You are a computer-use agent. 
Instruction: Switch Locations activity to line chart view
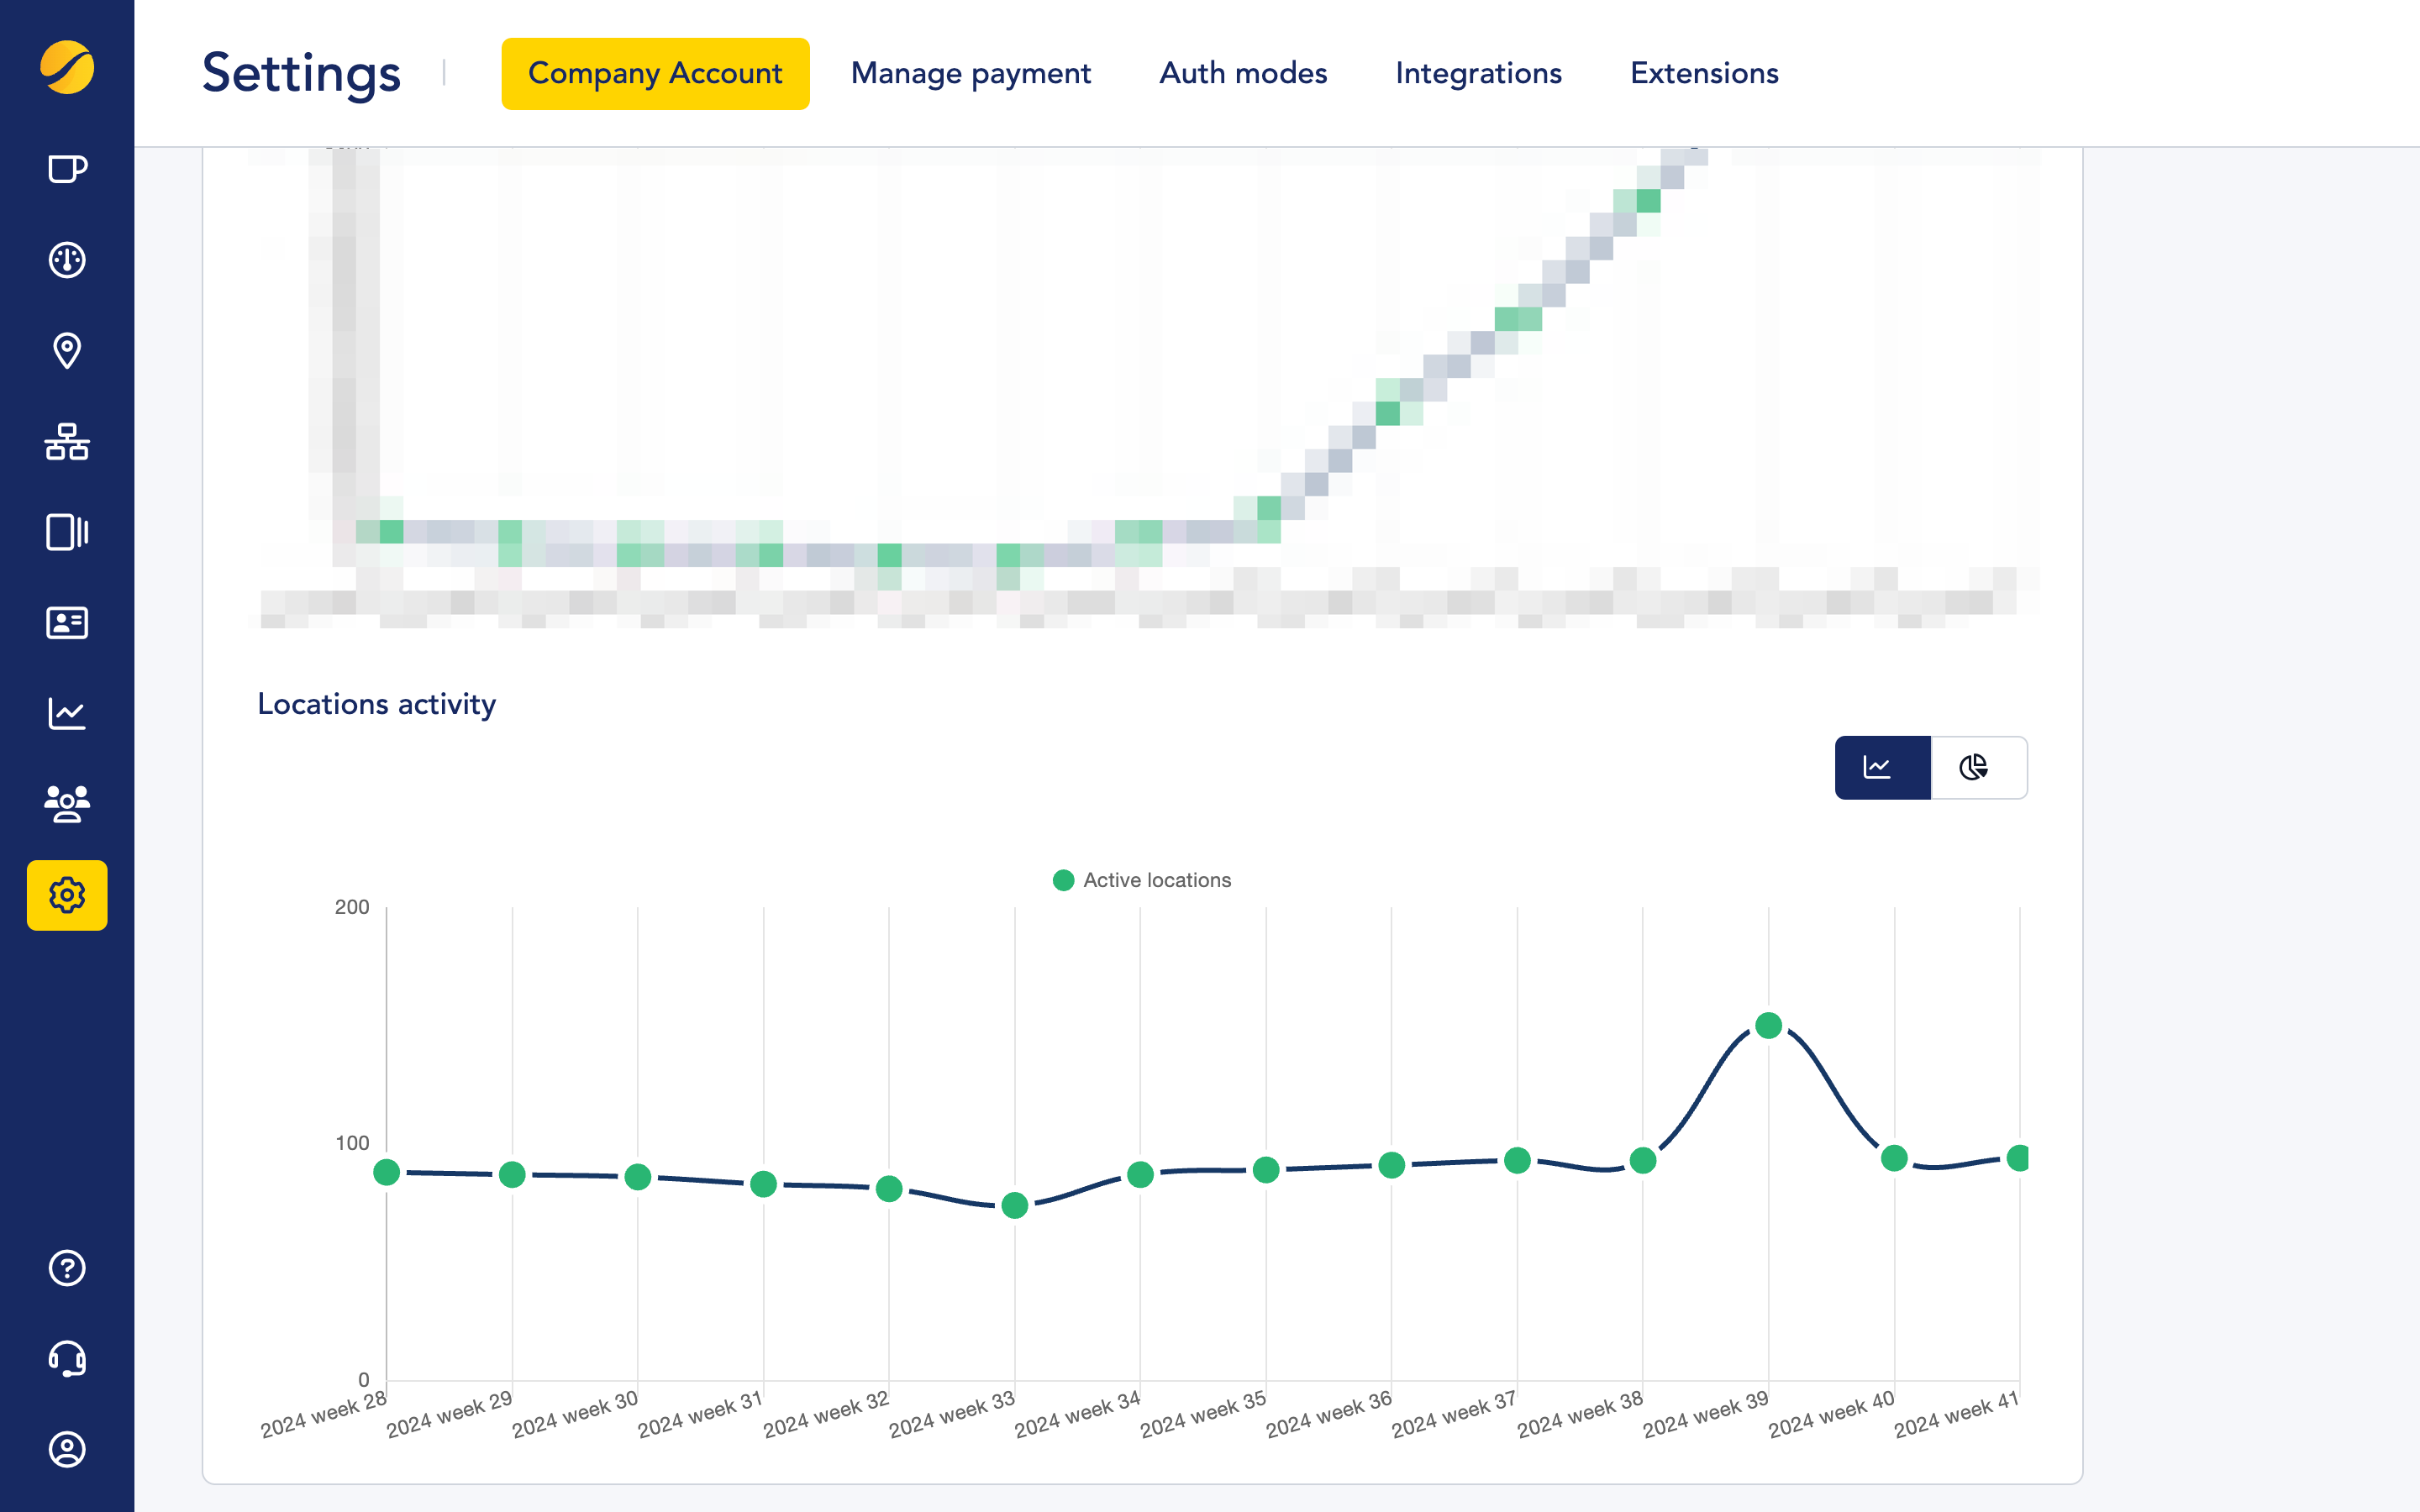click(1881, 768)
